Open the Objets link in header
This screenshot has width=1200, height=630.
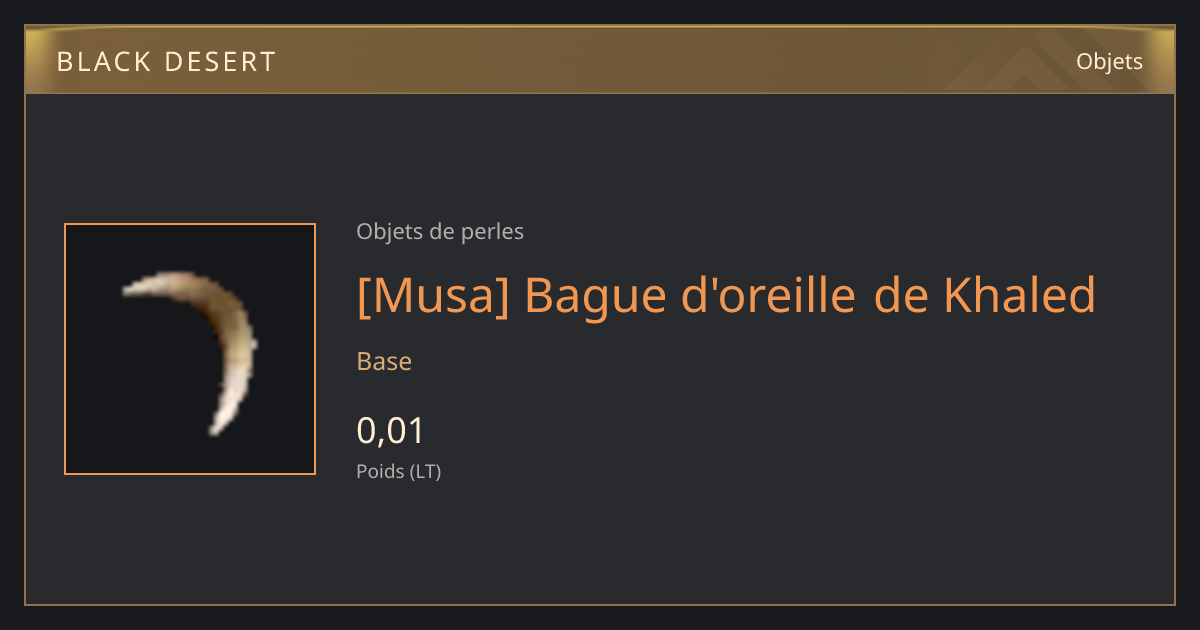[x=1109, y=62]
